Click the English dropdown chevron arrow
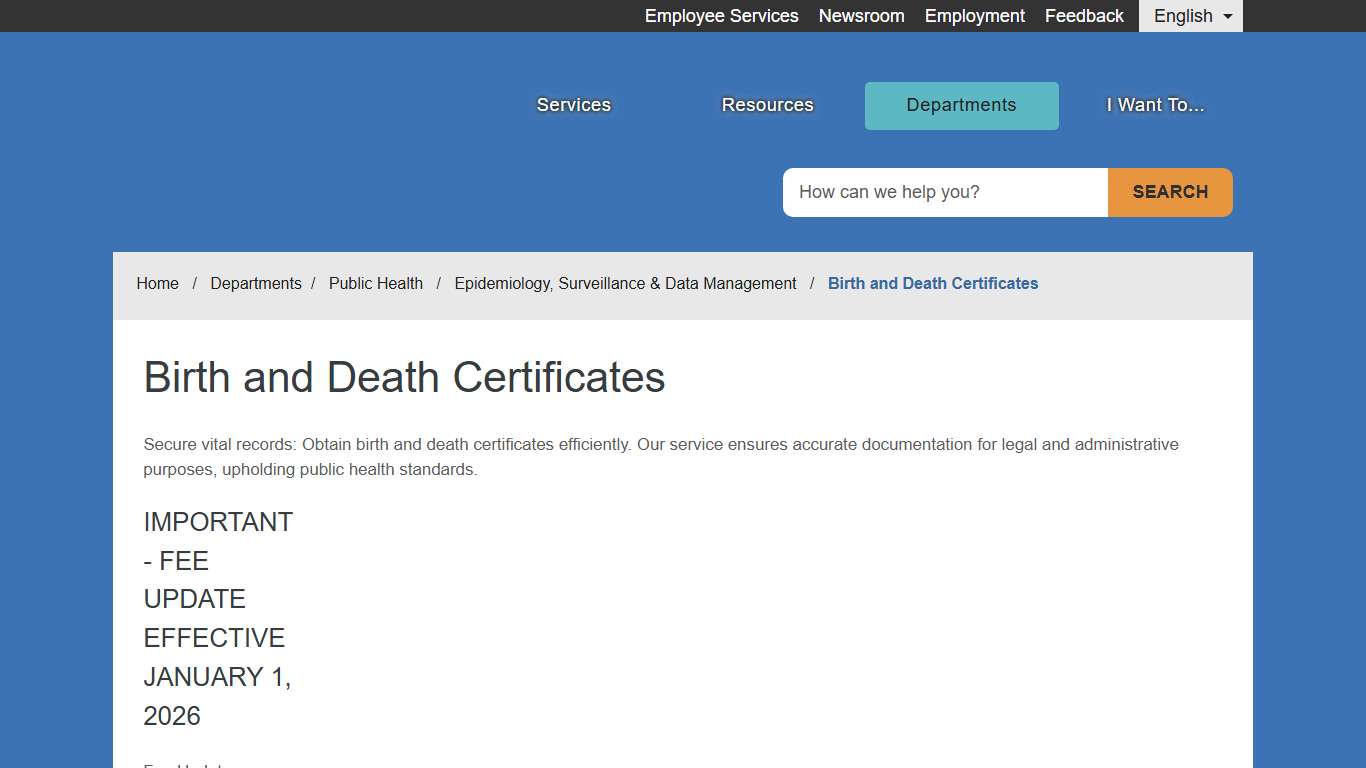Screen dimensions: 1366x768 pyautogui.click(x=1227, y=16)
